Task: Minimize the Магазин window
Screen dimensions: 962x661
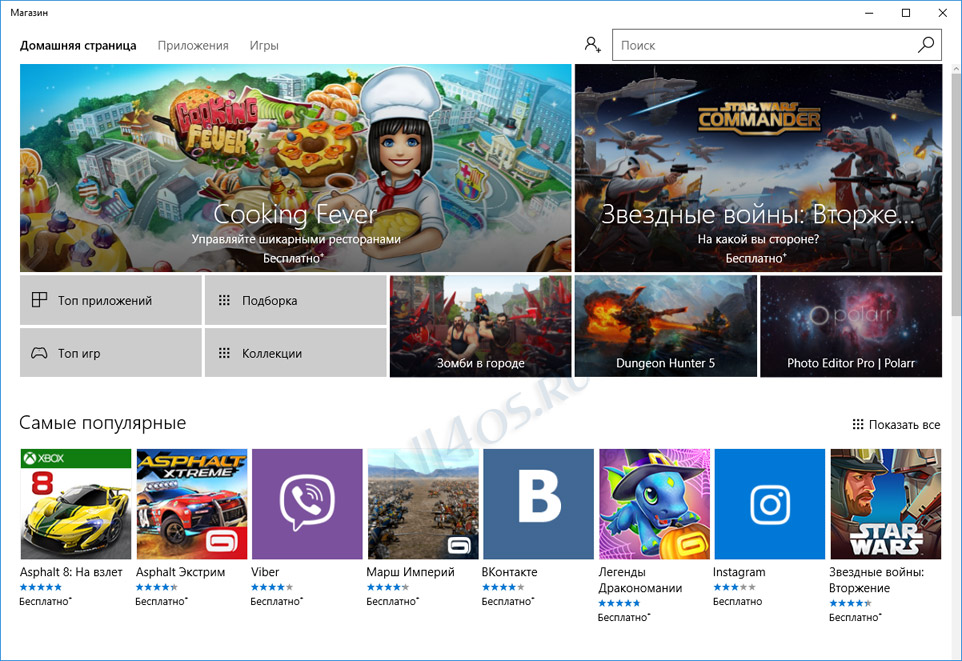Action: (x=869, y=13)
